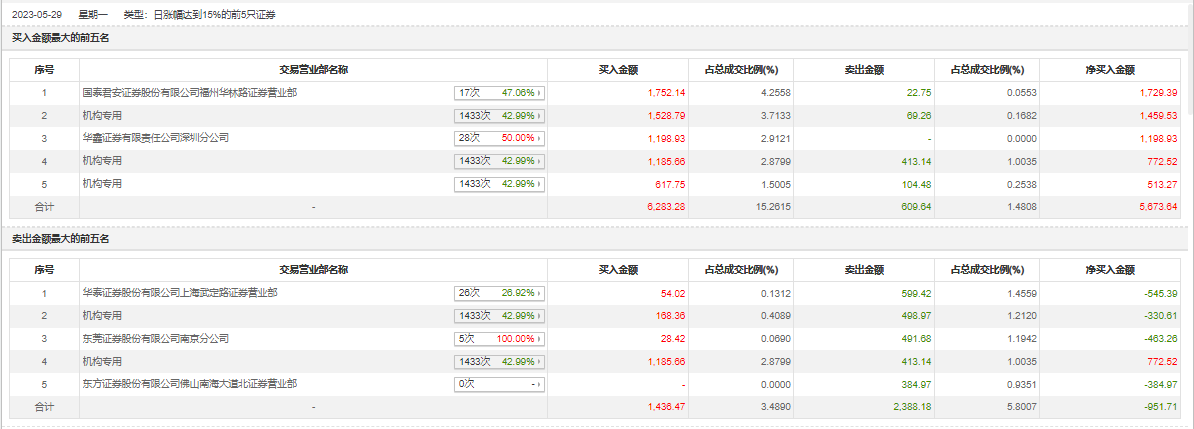The image size is (1194, 429).
Task: Open the 5次 100.00% stats dropdown
Action: (499, 339)
